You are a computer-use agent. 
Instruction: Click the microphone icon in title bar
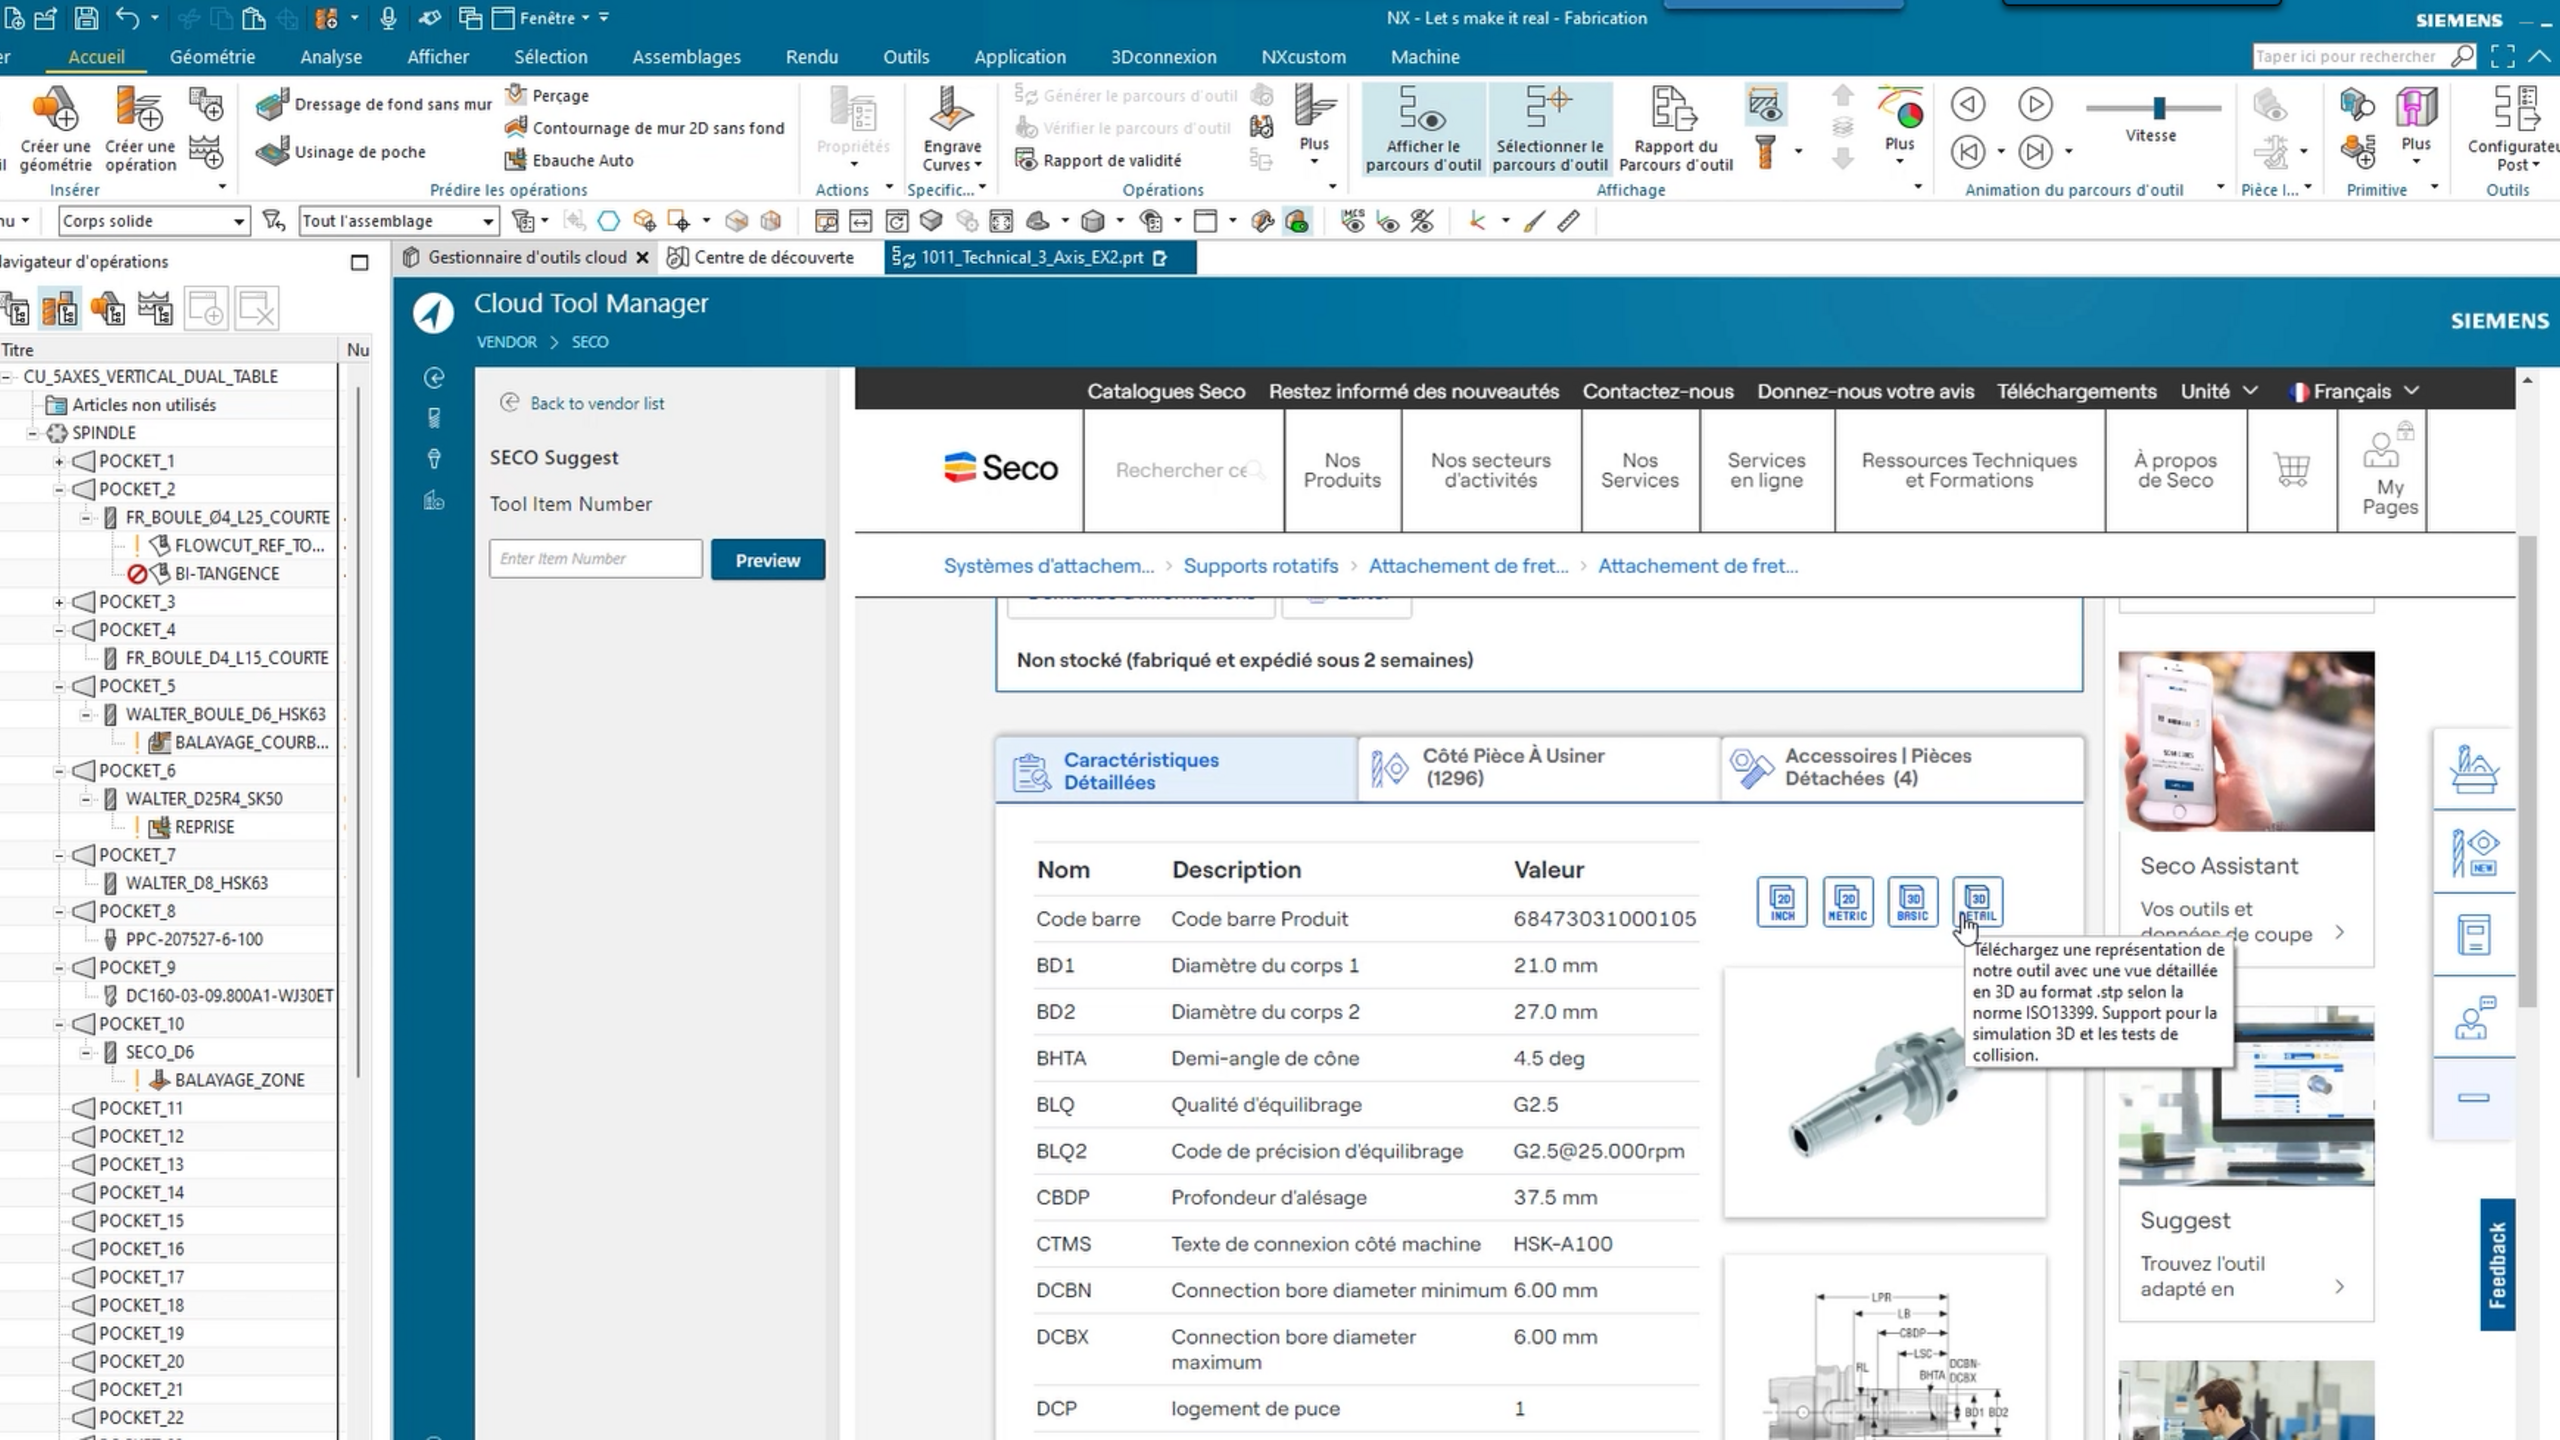pos(388,18)
